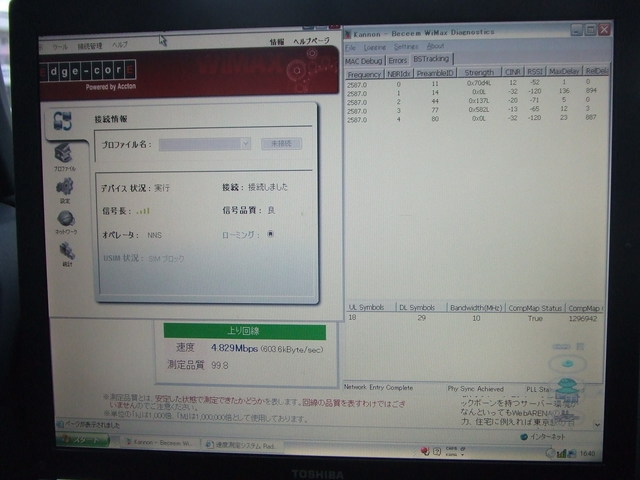Click the Bandwidth(MHz) column header
Screen dimensions: 640x480
coord(476,308)
